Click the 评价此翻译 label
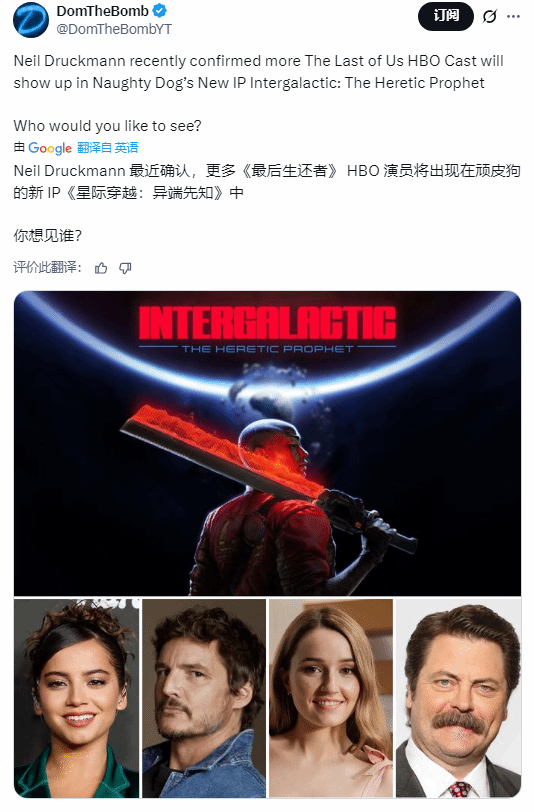 coord(47,267)
